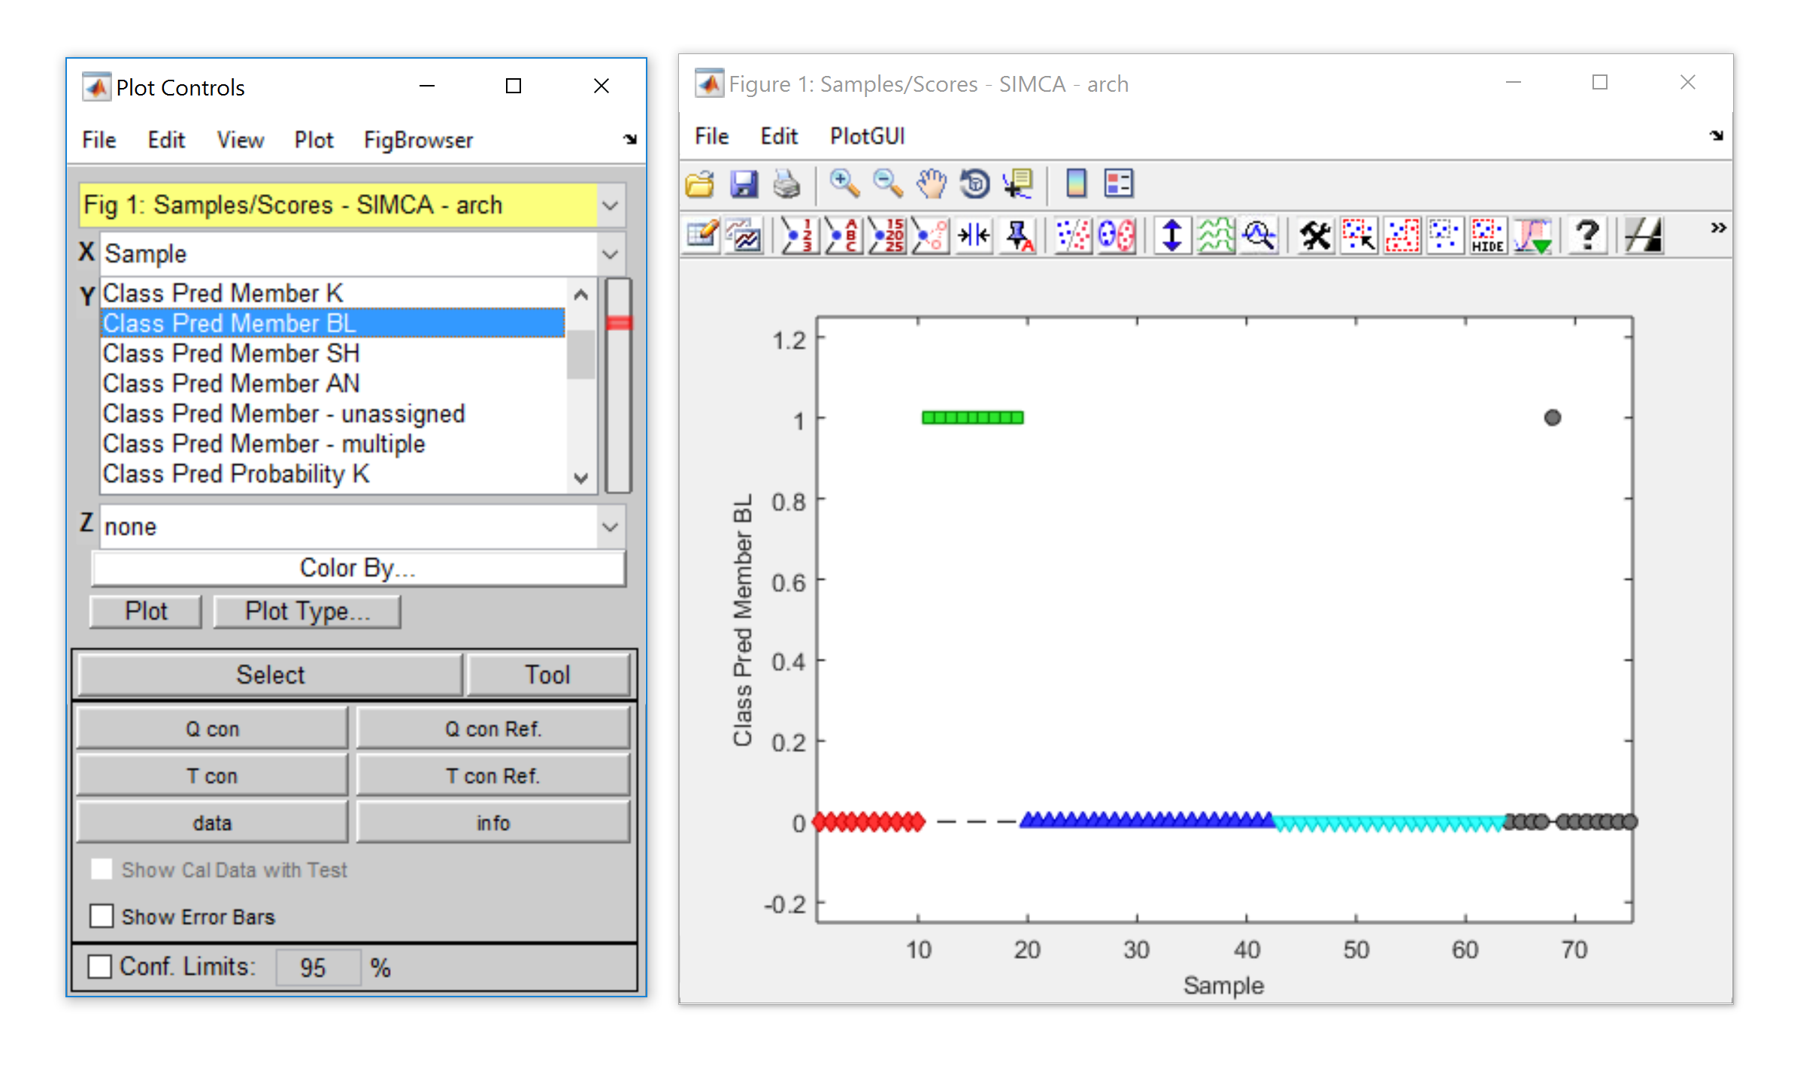The height and width of the screenshot is (1068, 1800).
Task: Open the wrench and hammer settings icon
Action: coord(1314,236)
